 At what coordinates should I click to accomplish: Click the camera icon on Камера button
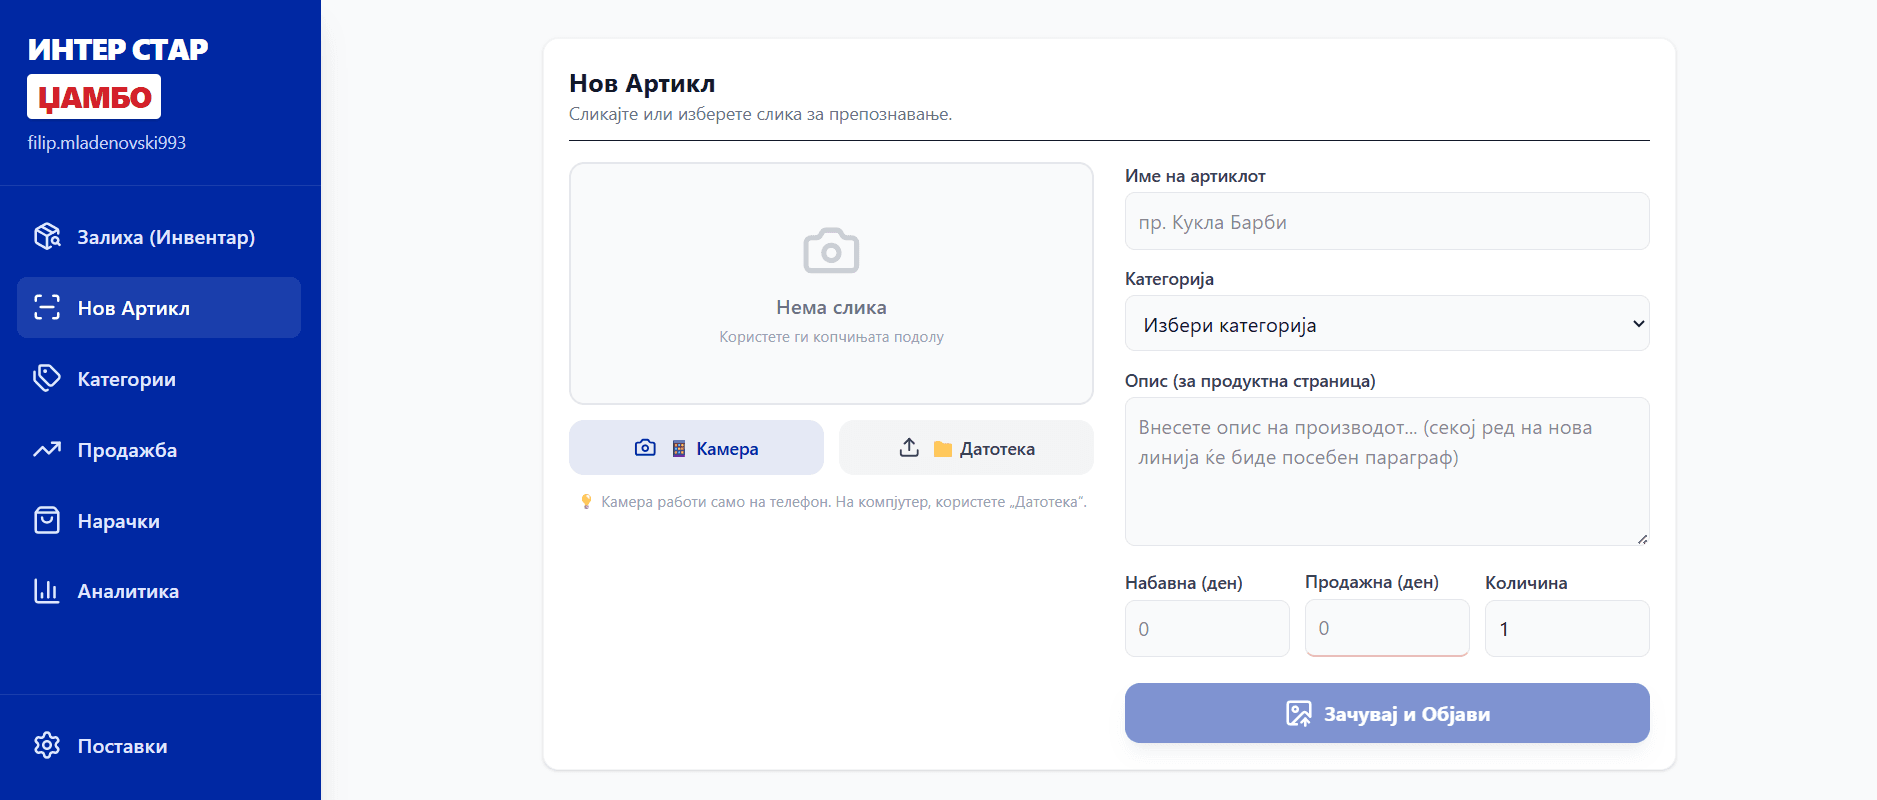pos(645,447)
